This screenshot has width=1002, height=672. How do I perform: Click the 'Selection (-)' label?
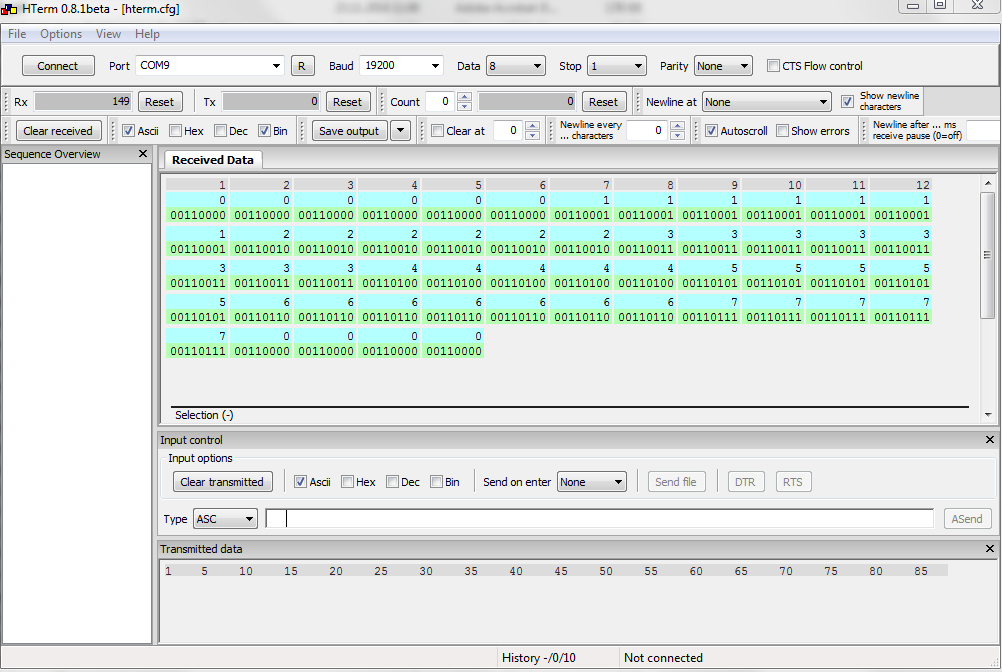[204, 415]
